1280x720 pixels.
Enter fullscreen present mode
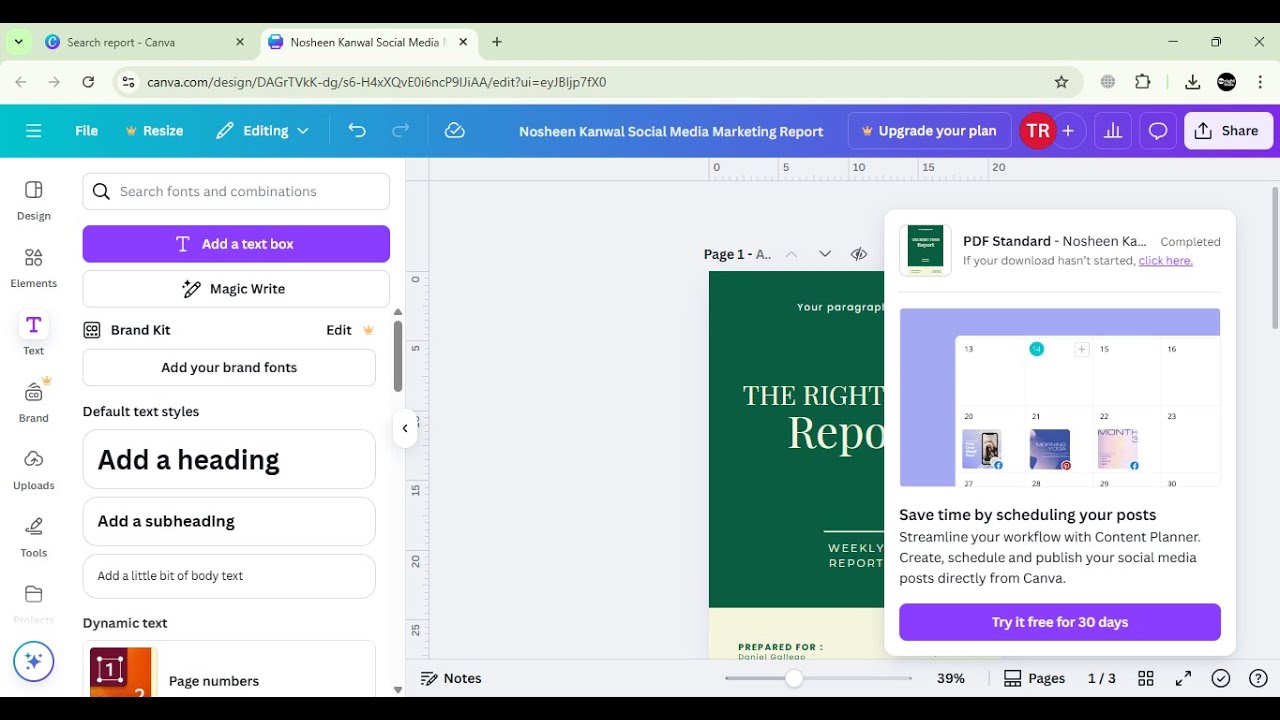coord(1183,678)
